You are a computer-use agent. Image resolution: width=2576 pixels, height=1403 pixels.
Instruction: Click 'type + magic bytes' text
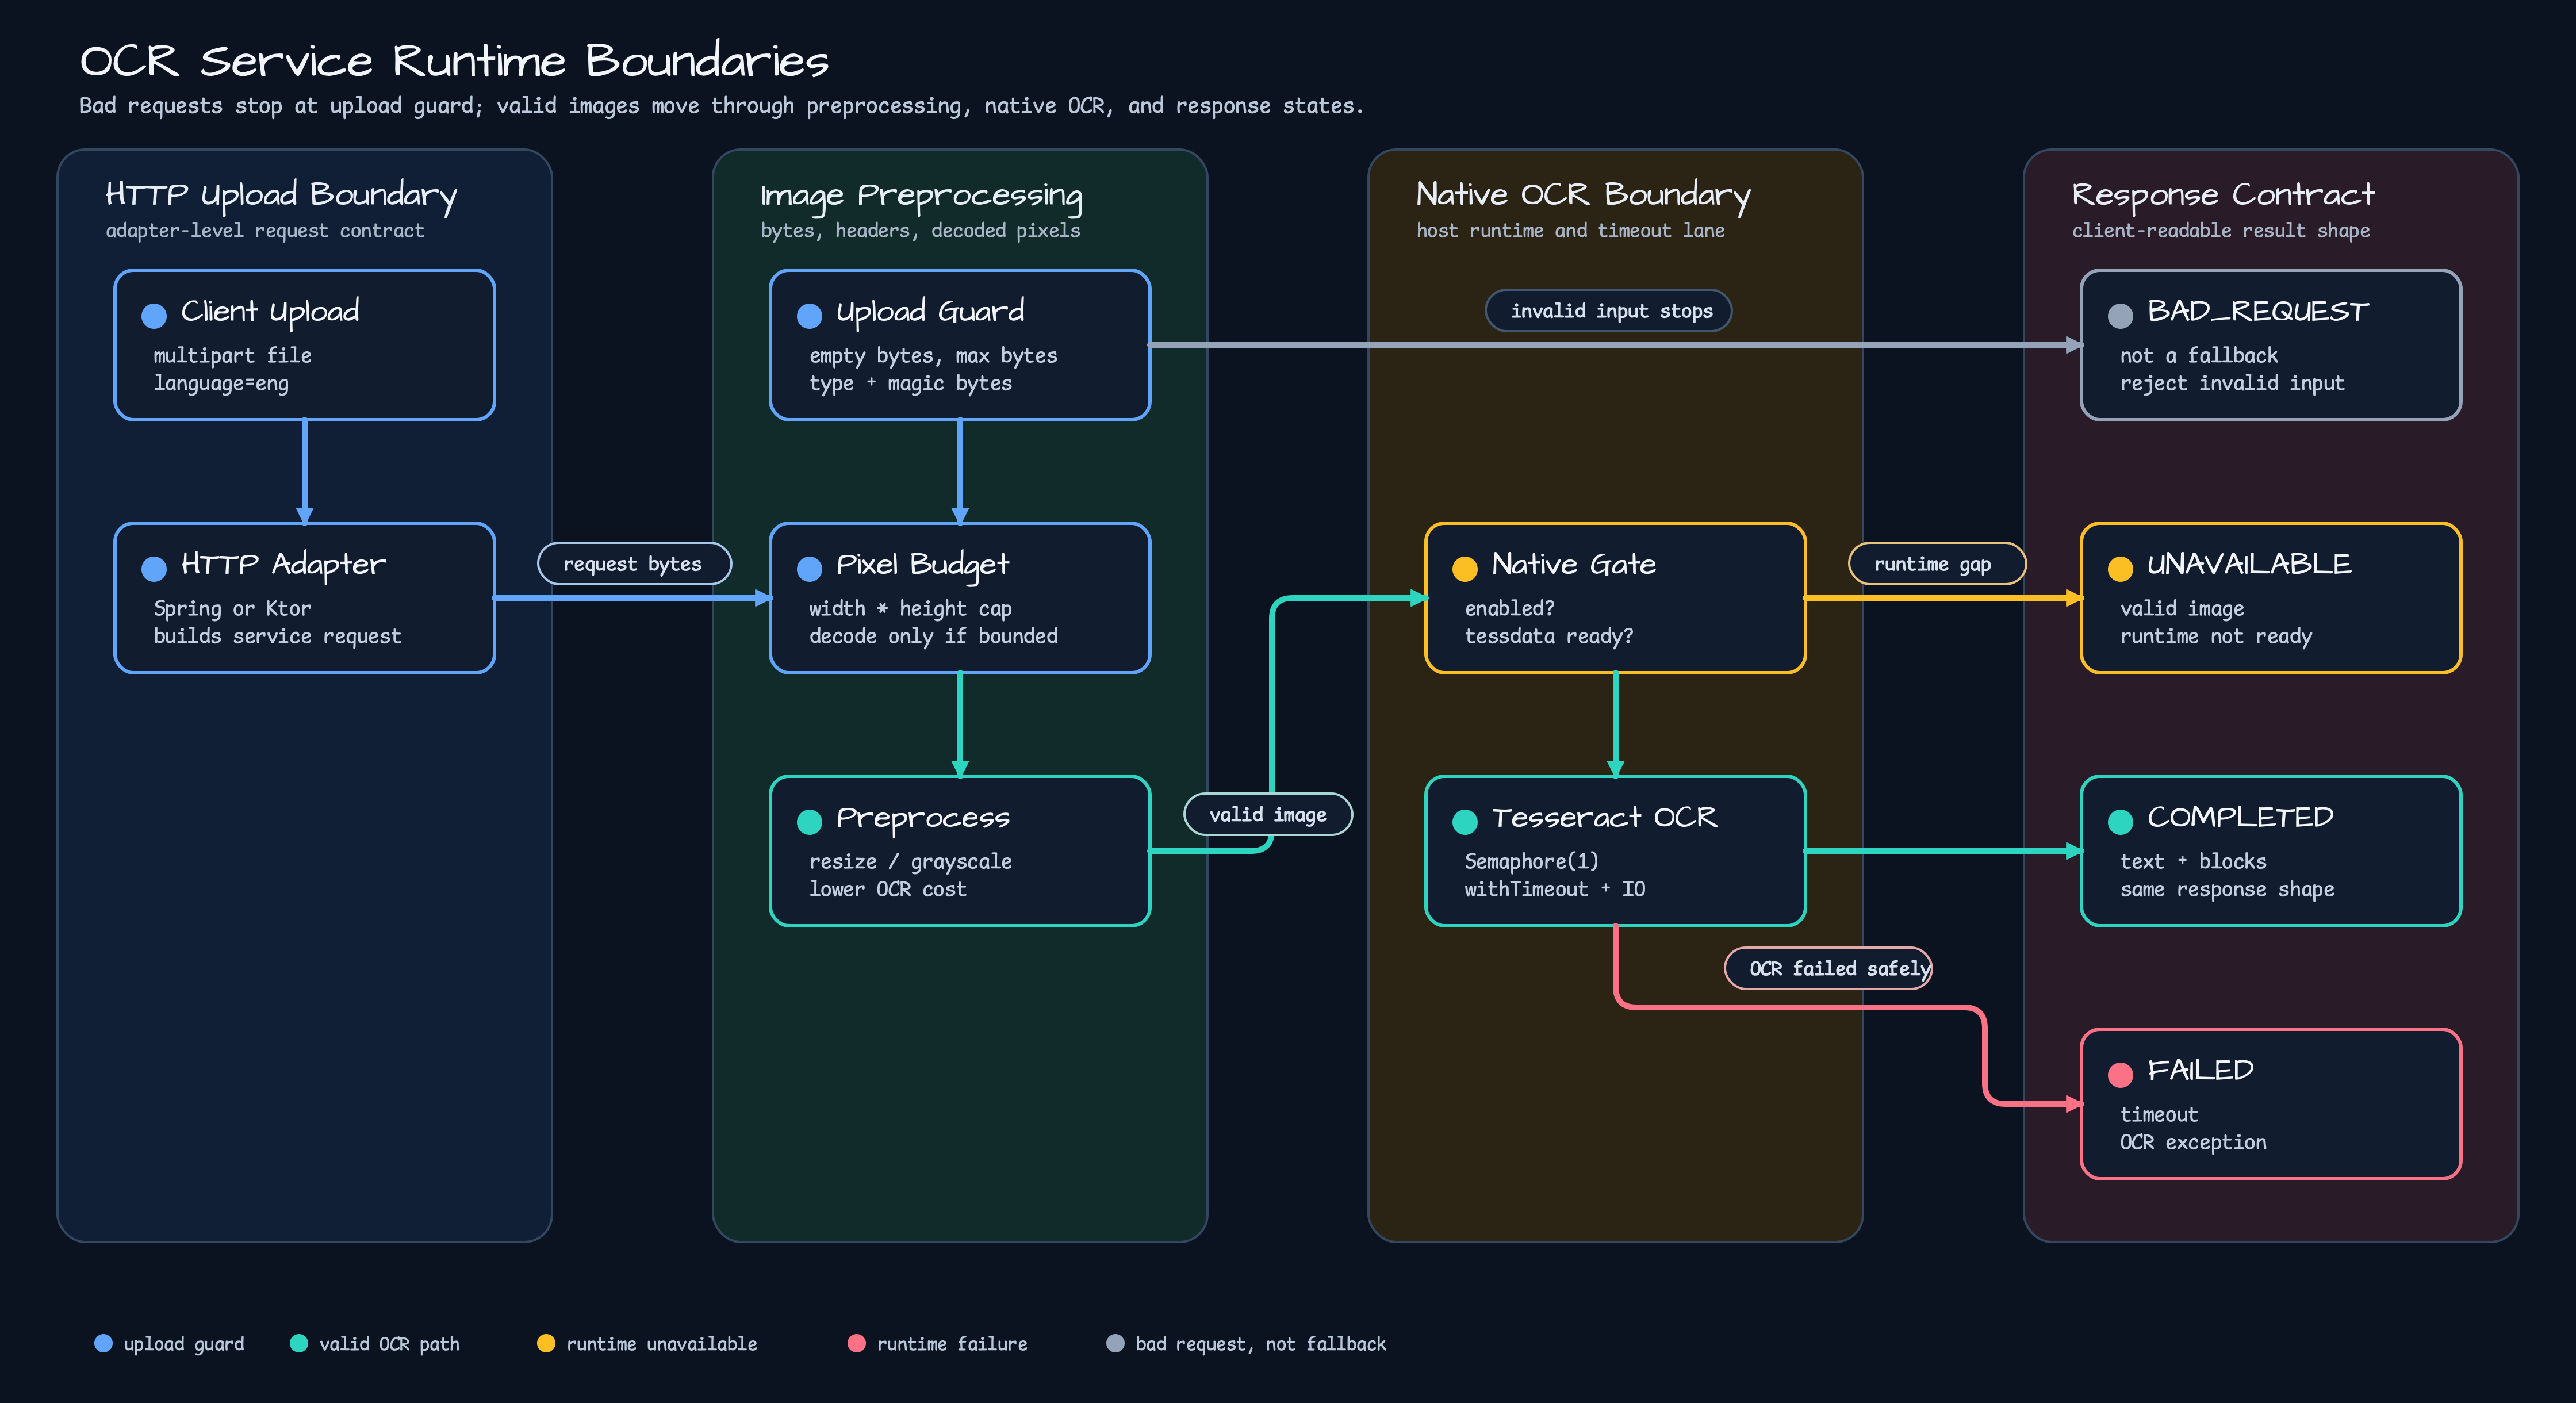[x=910, y=384]
